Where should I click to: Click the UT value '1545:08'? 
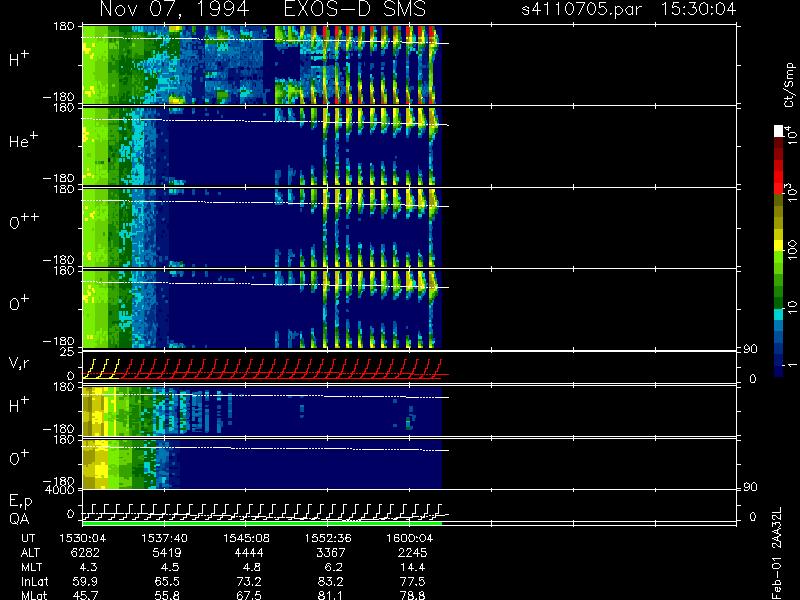pyautogui.click(x=246, y=538)
